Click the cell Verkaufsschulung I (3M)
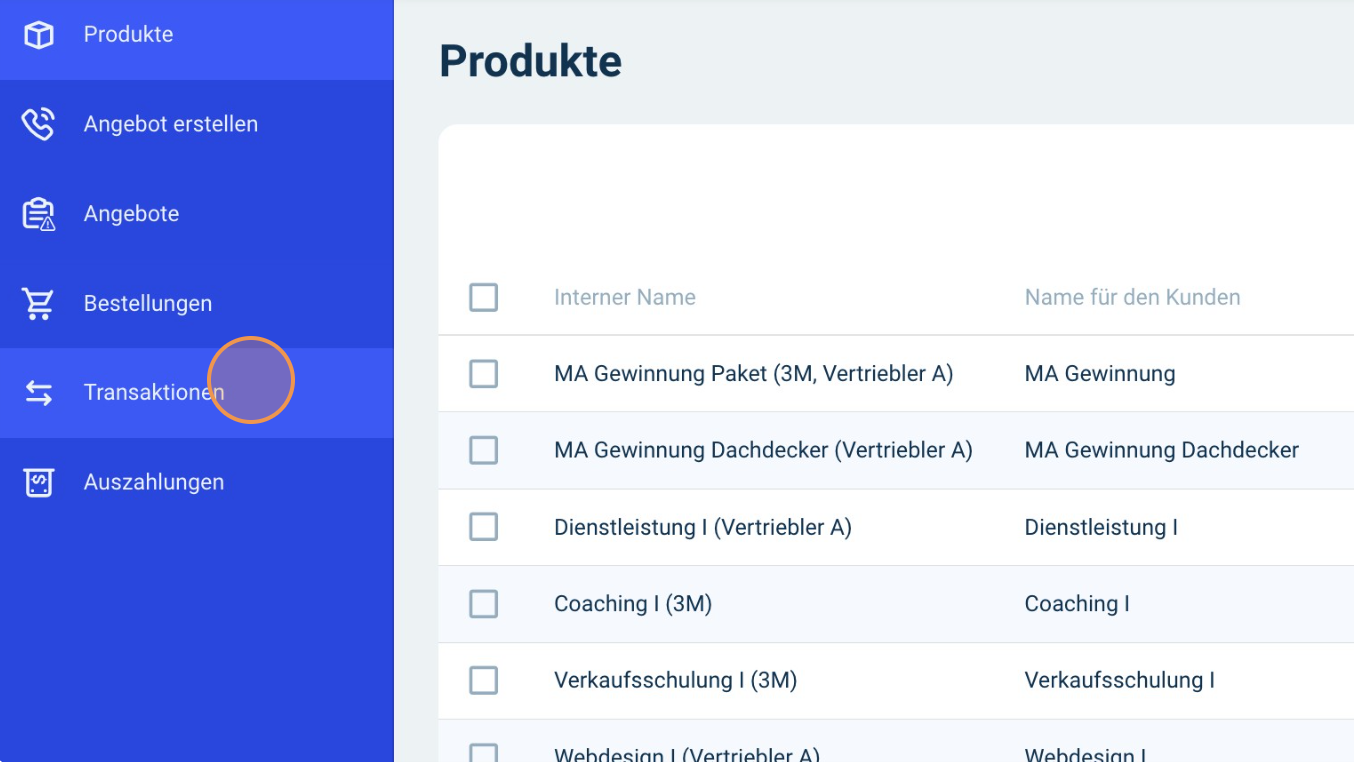The height and width of the screenshot is (762, 1354). point(676,680)
